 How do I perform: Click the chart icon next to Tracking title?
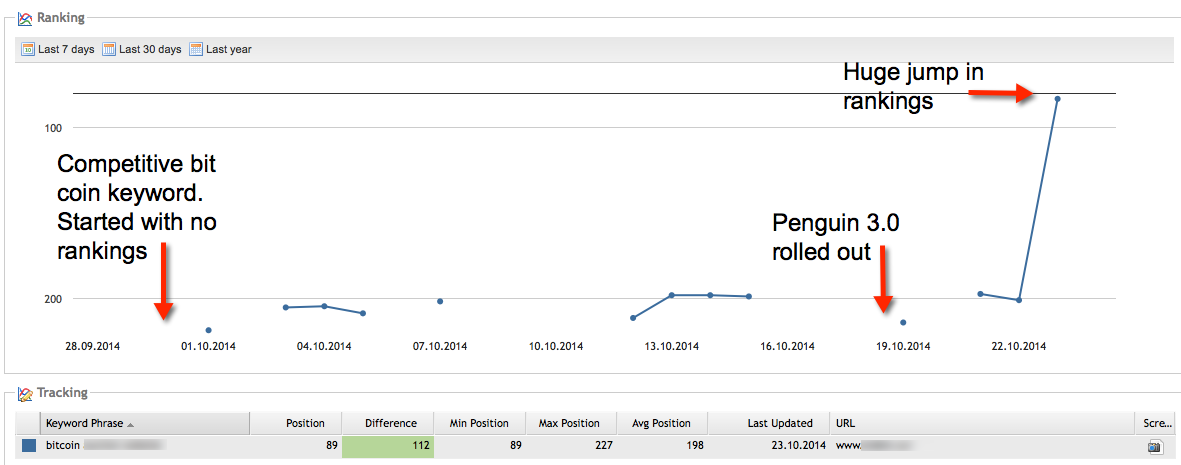coord(25,393)
